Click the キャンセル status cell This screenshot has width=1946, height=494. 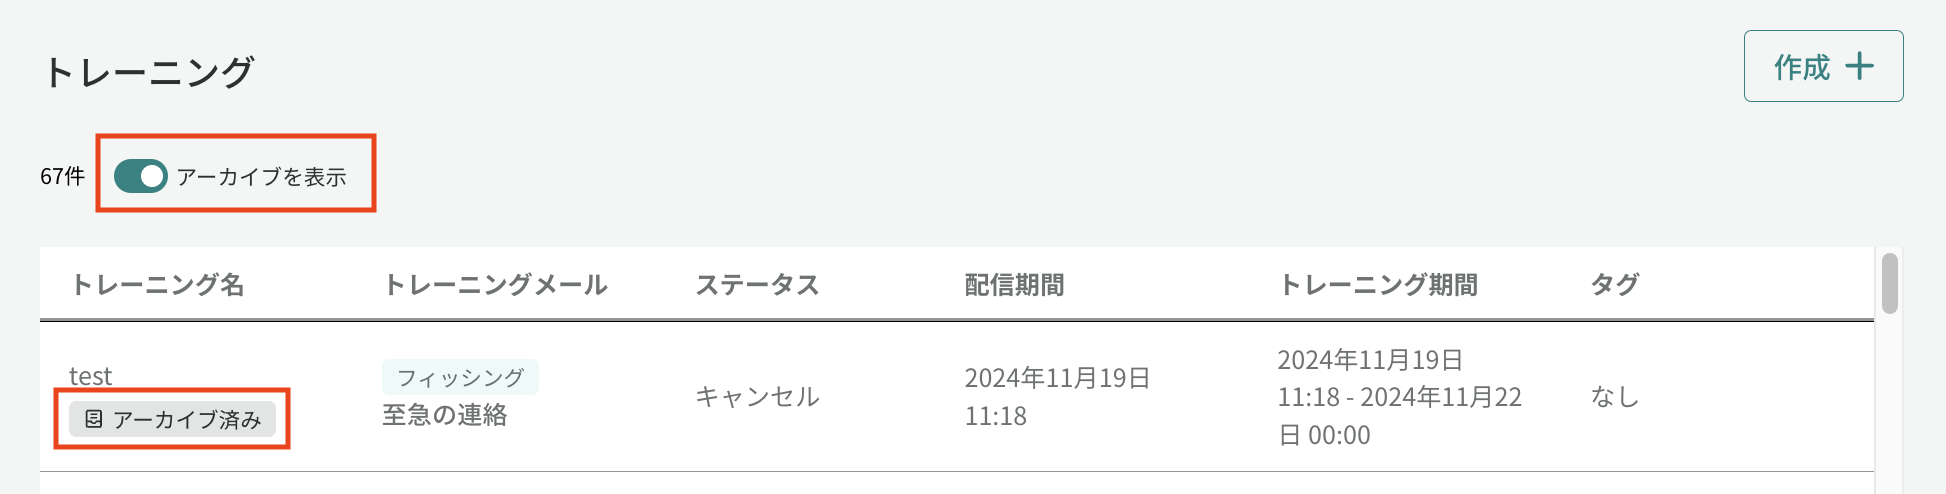point(757,397)
